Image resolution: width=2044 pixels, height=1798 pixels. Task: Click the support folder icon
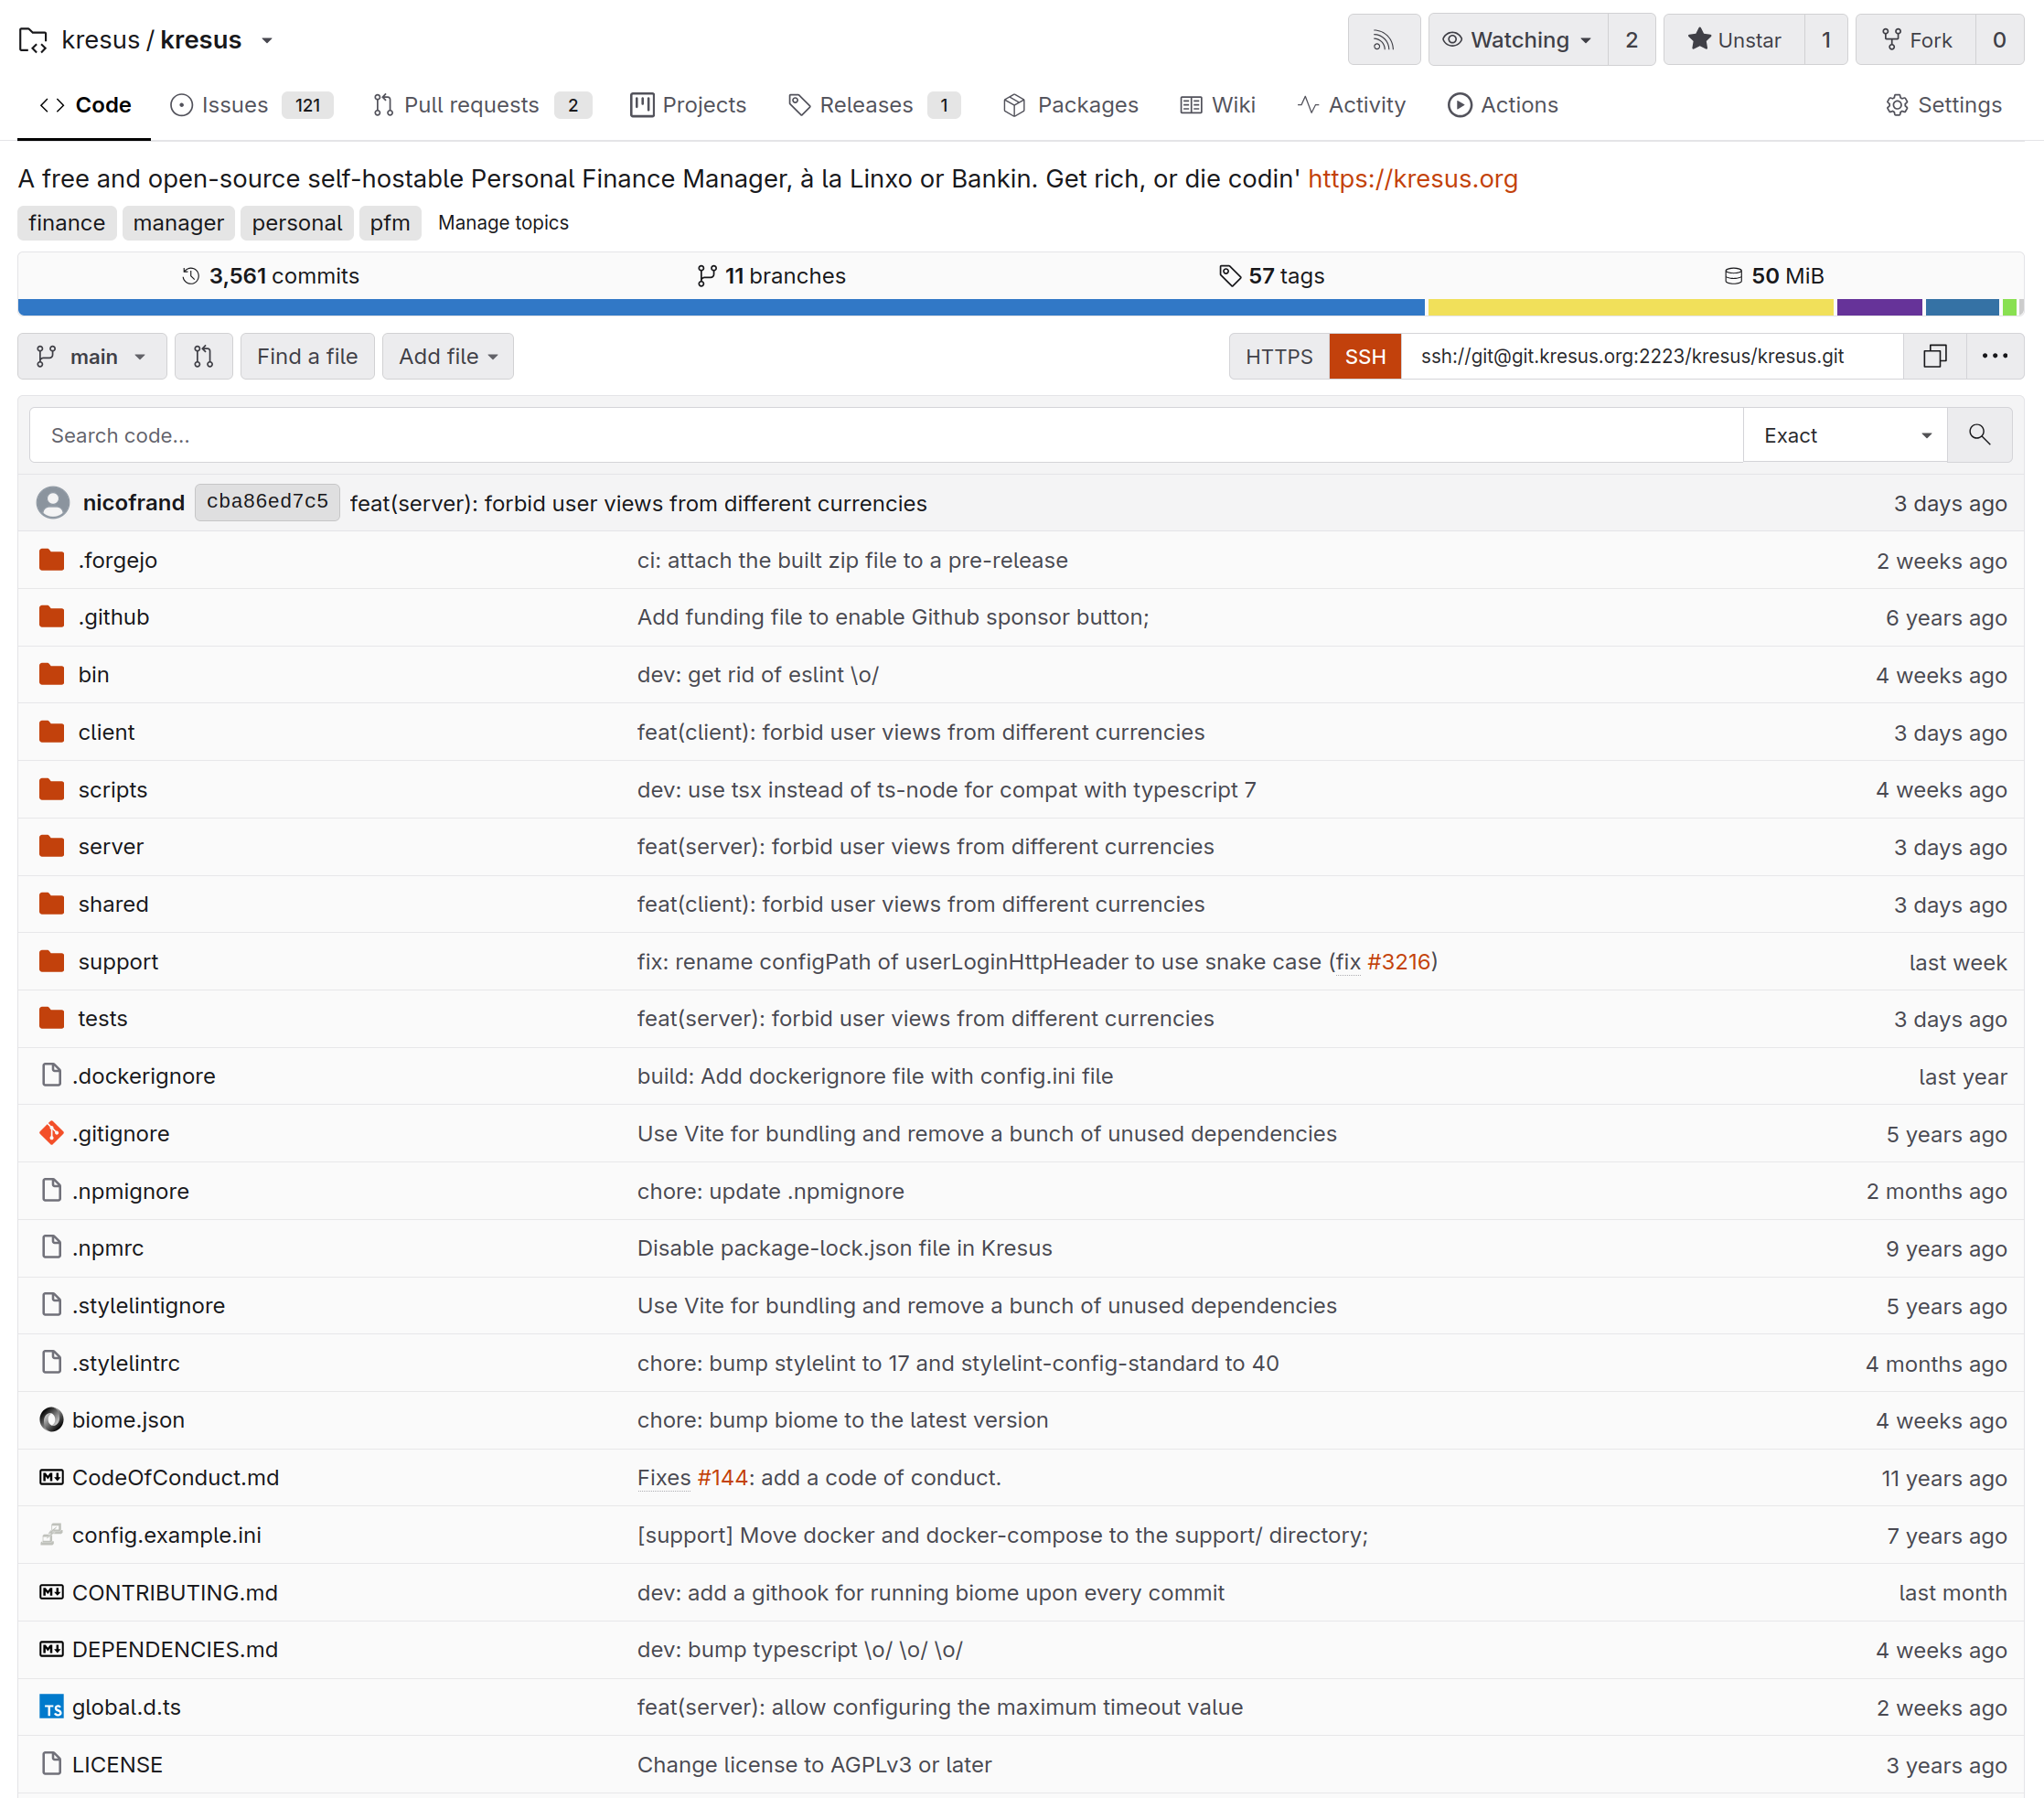[x=52, y=962]
